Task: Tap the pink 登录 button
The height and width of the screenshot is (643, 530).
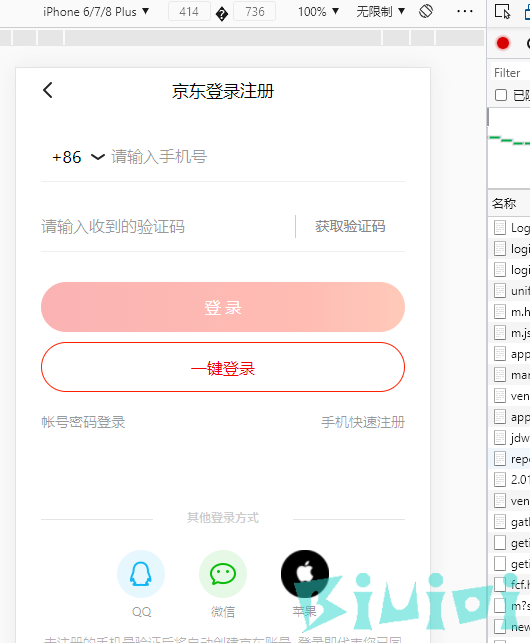Action: pyautogui.click(x=223, y=307)
